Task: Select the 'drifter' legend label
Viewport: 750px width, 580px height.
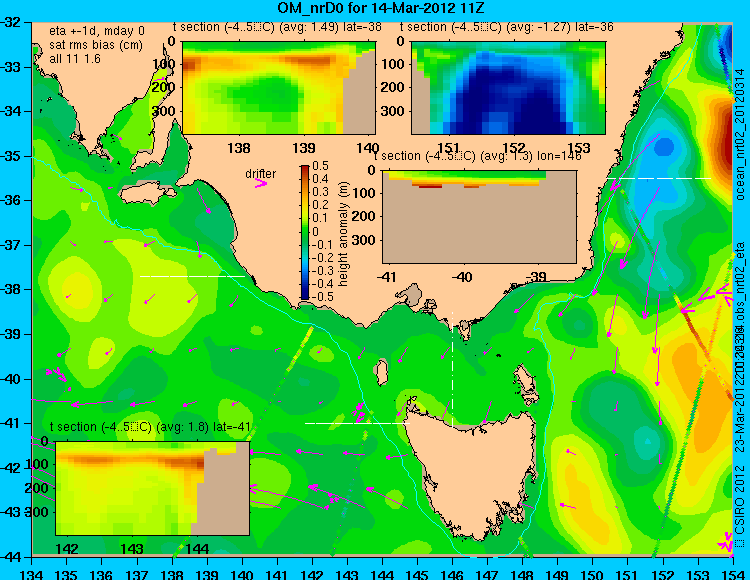Action: pos(261,174)
